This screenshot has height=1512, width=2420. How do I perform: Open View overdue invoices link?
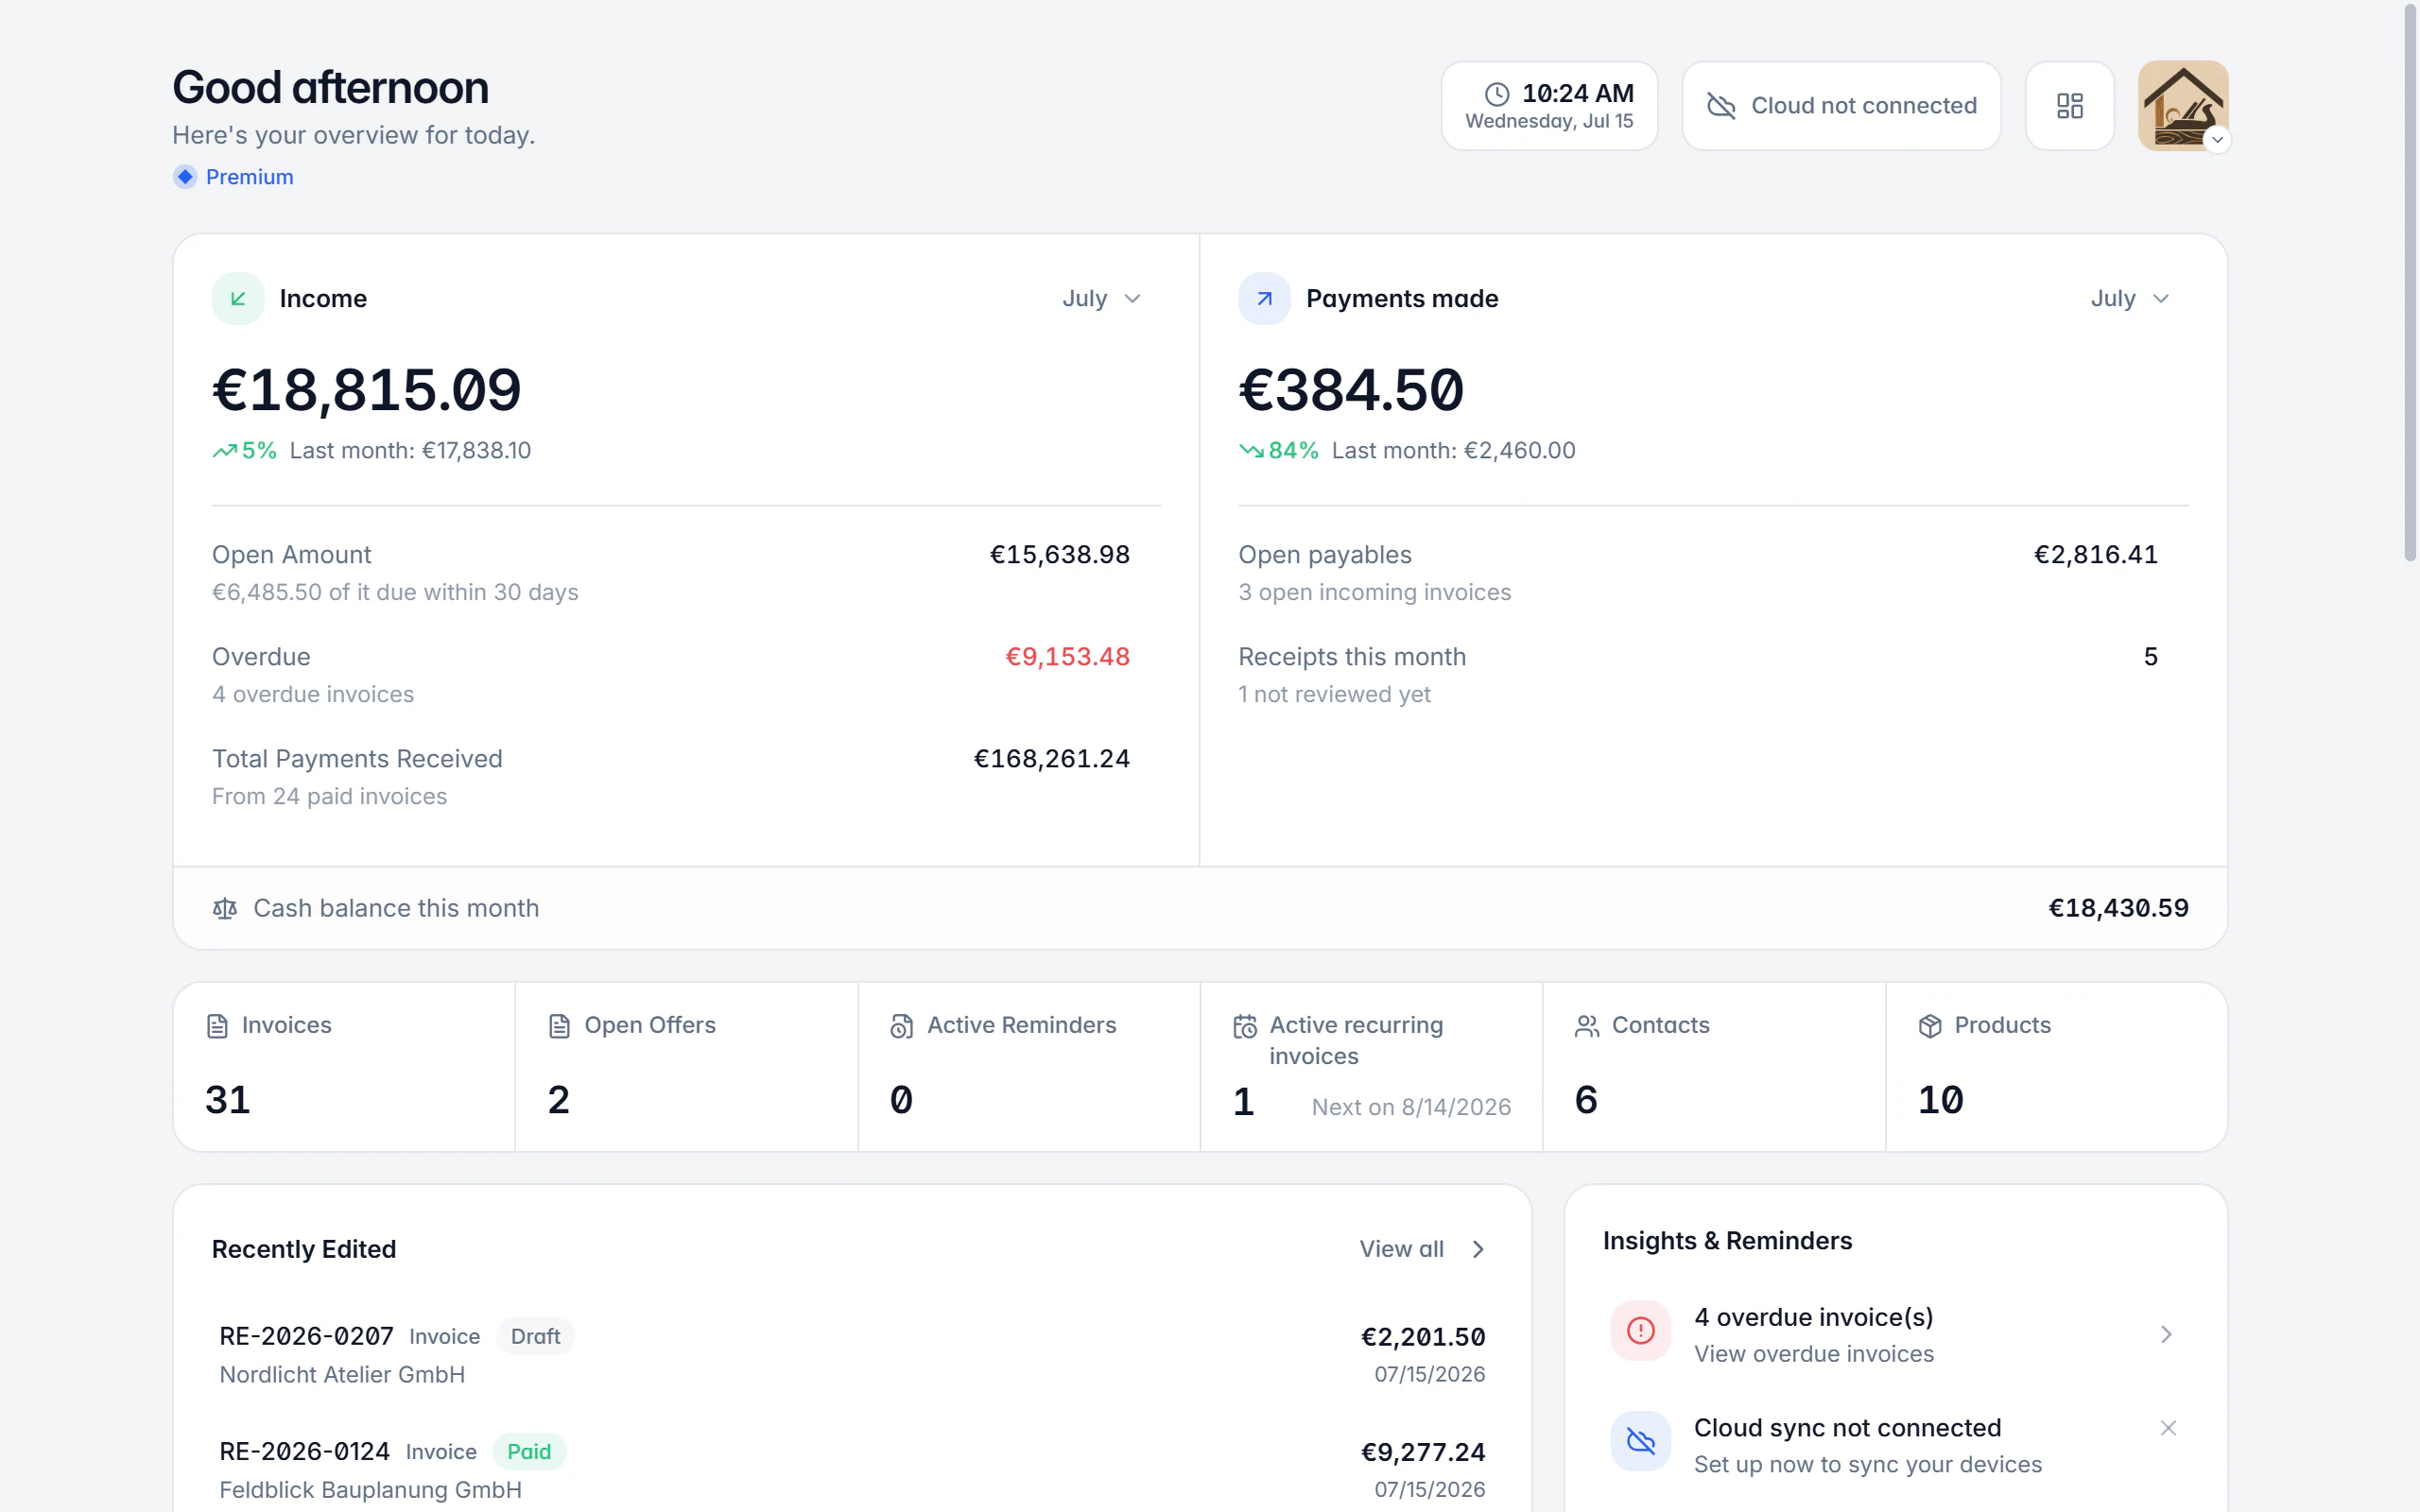coord(1814,1354)
